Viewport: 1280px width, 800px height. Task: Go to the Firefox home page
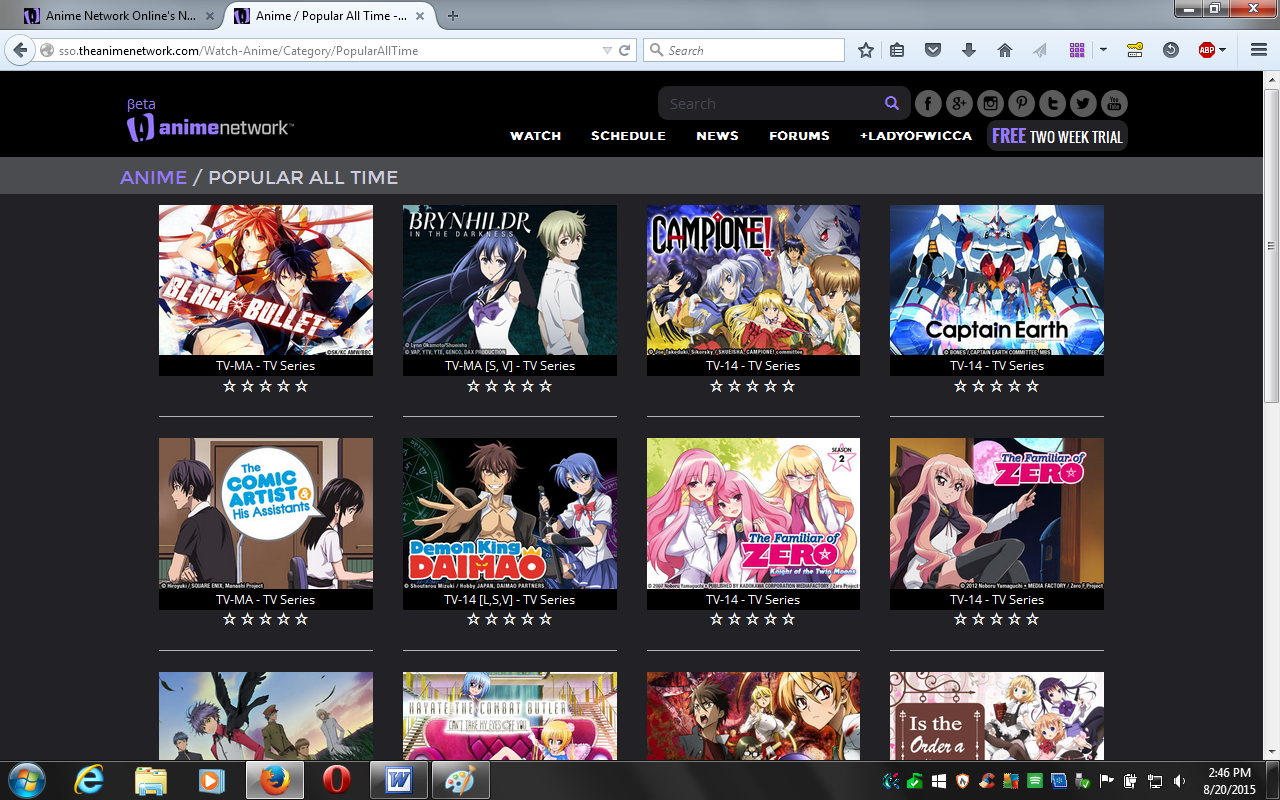point(1005,50)
